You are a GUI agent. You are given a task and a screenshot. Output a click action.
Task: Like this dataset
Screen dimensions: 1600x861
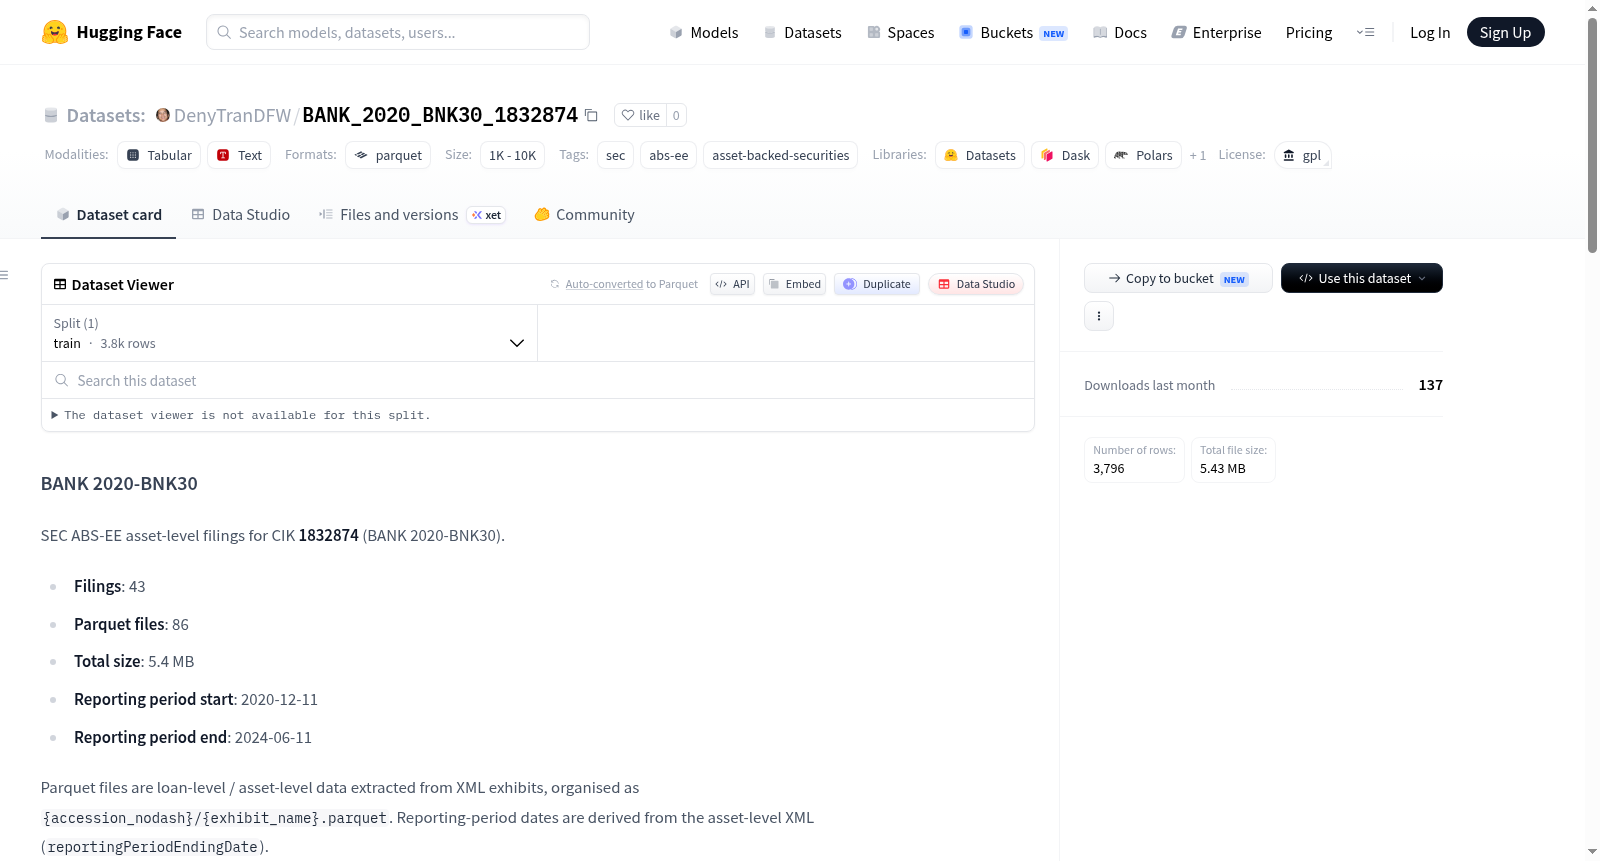641,115
